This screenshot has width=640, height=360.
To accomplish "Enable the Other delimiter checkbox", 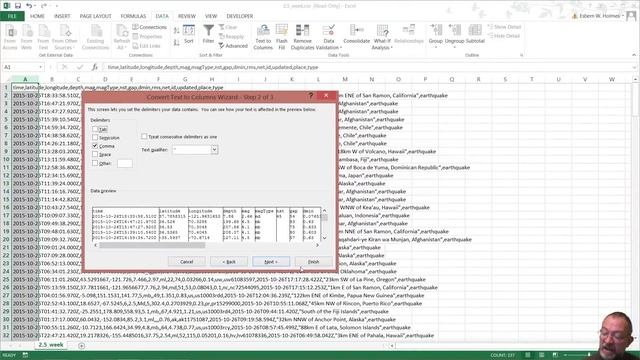I will [x=95, y=163].
